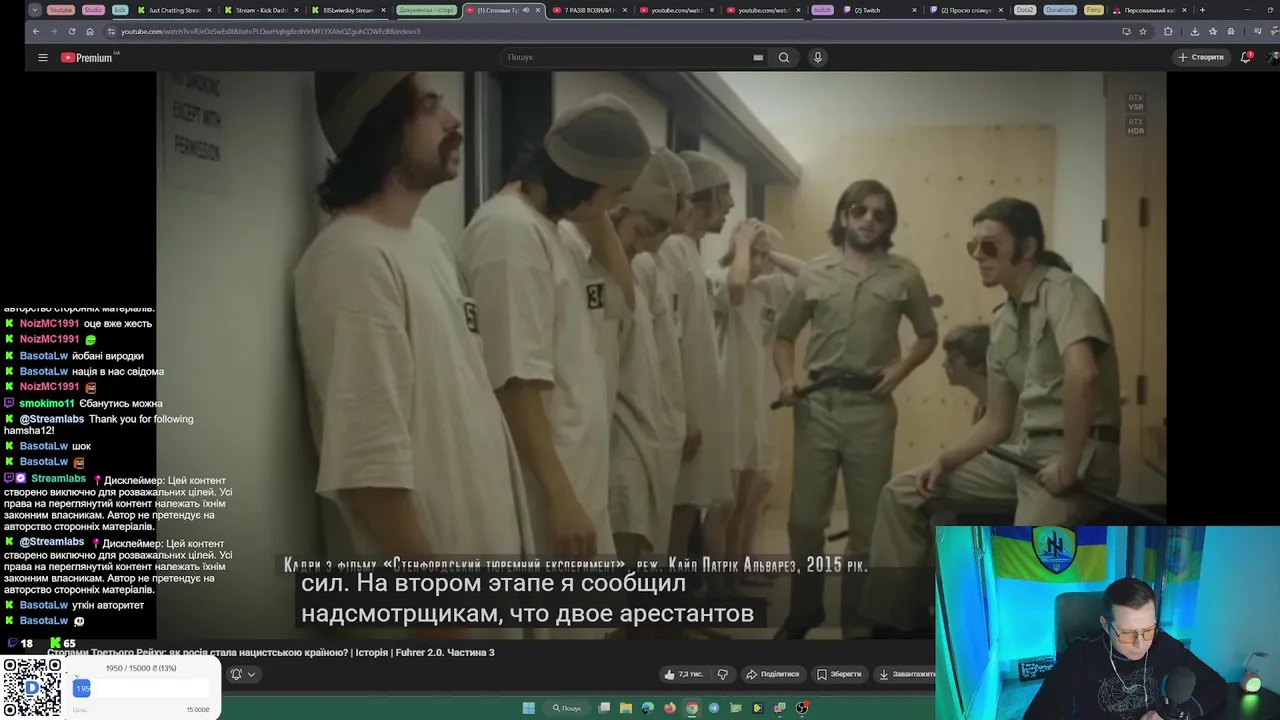This screenshot has height=720, width=1280.
Task: Open File Explorer from taskbar
Action: [x=626, y=708]
